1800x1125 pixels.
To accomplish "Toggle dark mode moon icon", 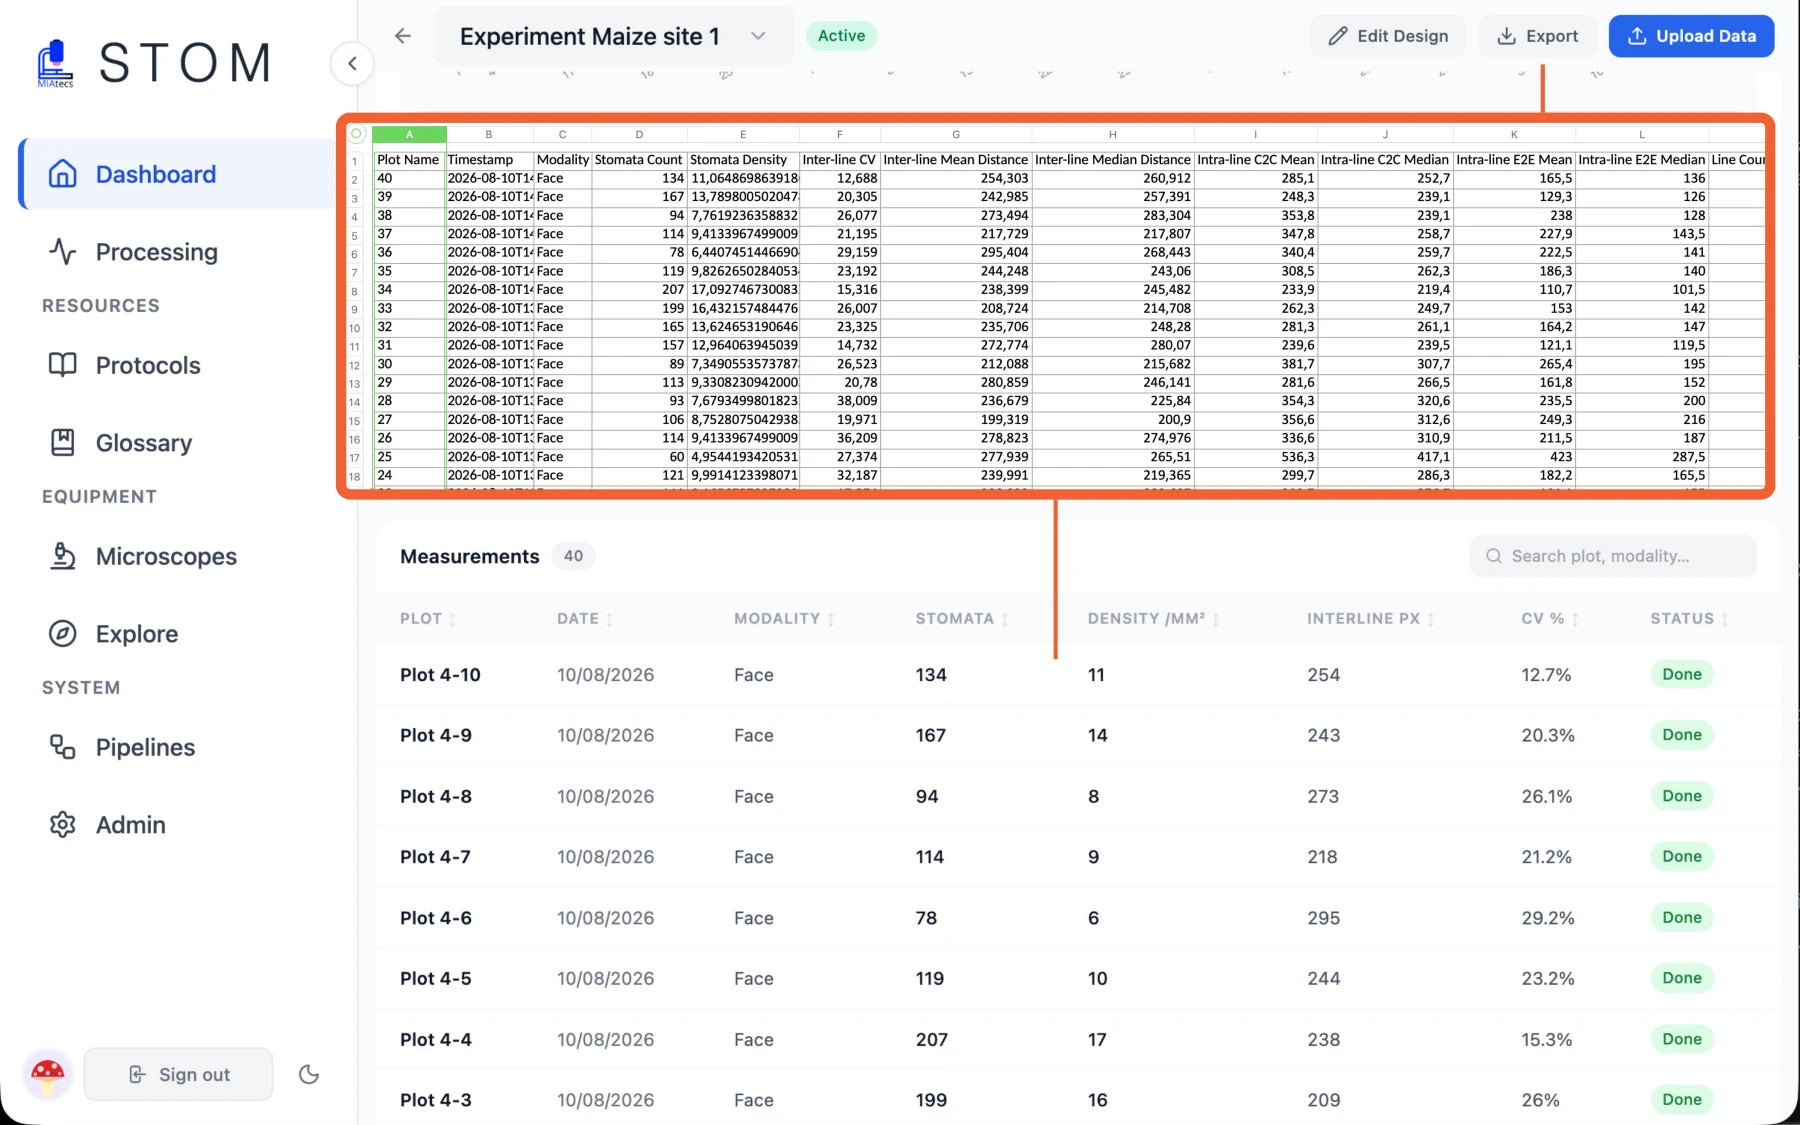I will 309,1074.
